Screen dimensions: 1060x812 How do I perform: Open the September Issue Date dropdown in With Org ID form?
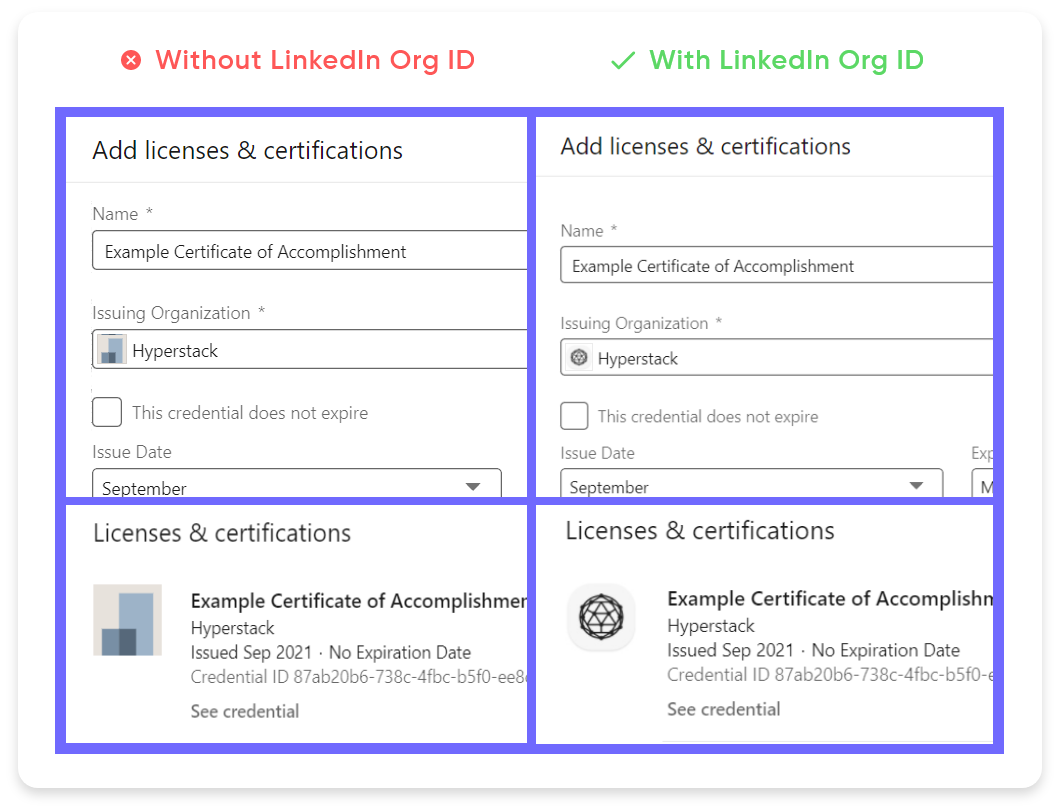click(x=750, y=486)
